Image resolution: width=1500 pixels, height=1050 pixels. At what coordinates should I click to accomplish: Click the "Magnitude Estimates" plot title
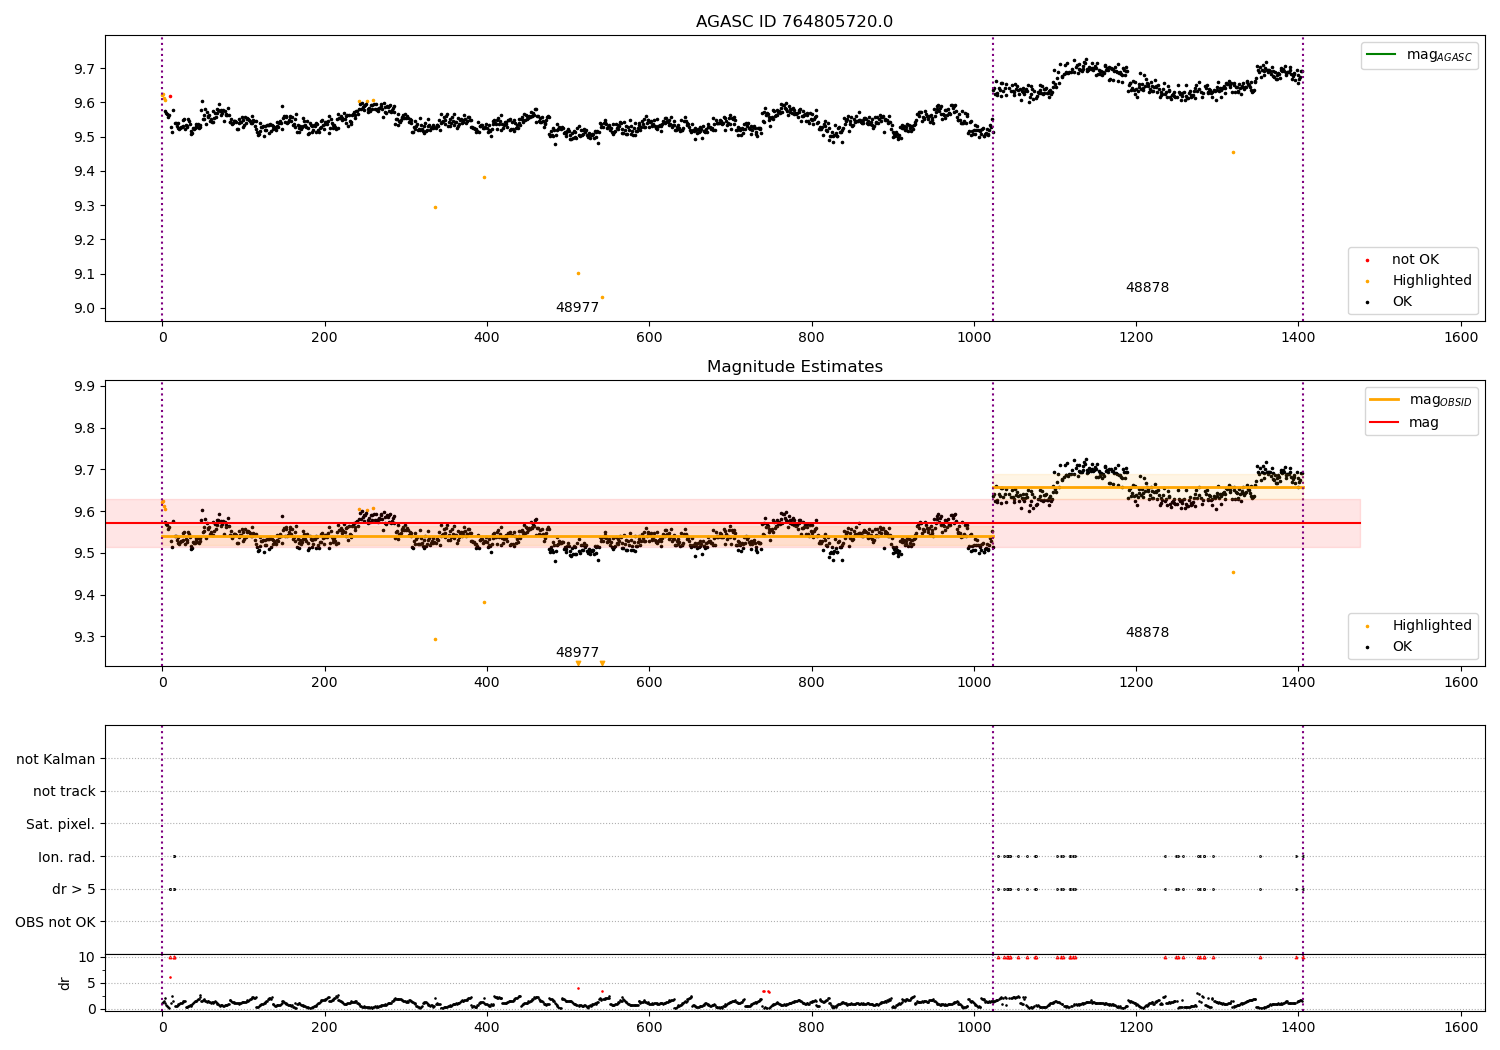click(794, 367)
